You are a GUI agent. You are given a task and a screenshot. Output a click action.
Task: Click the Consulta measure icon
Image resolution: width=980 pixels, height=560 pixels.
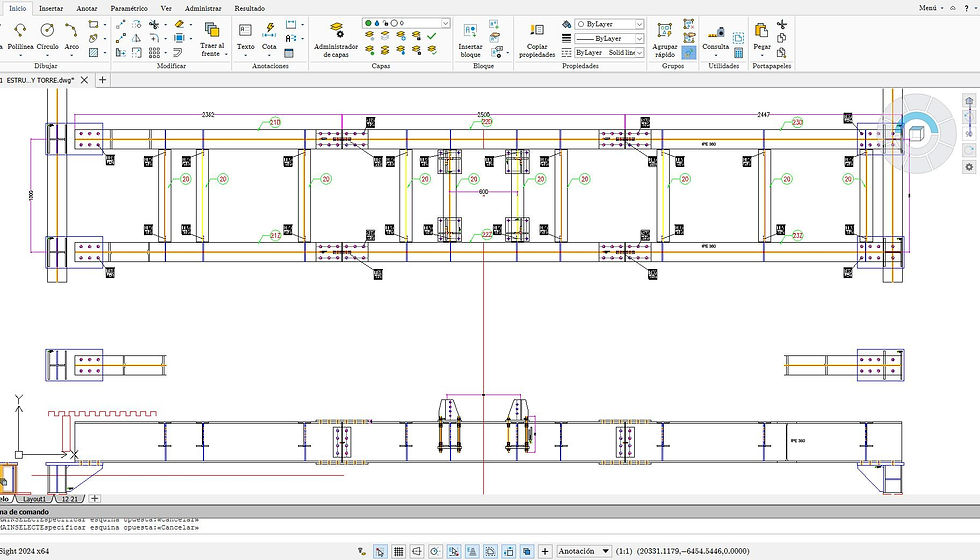click(x=716, y=31)
